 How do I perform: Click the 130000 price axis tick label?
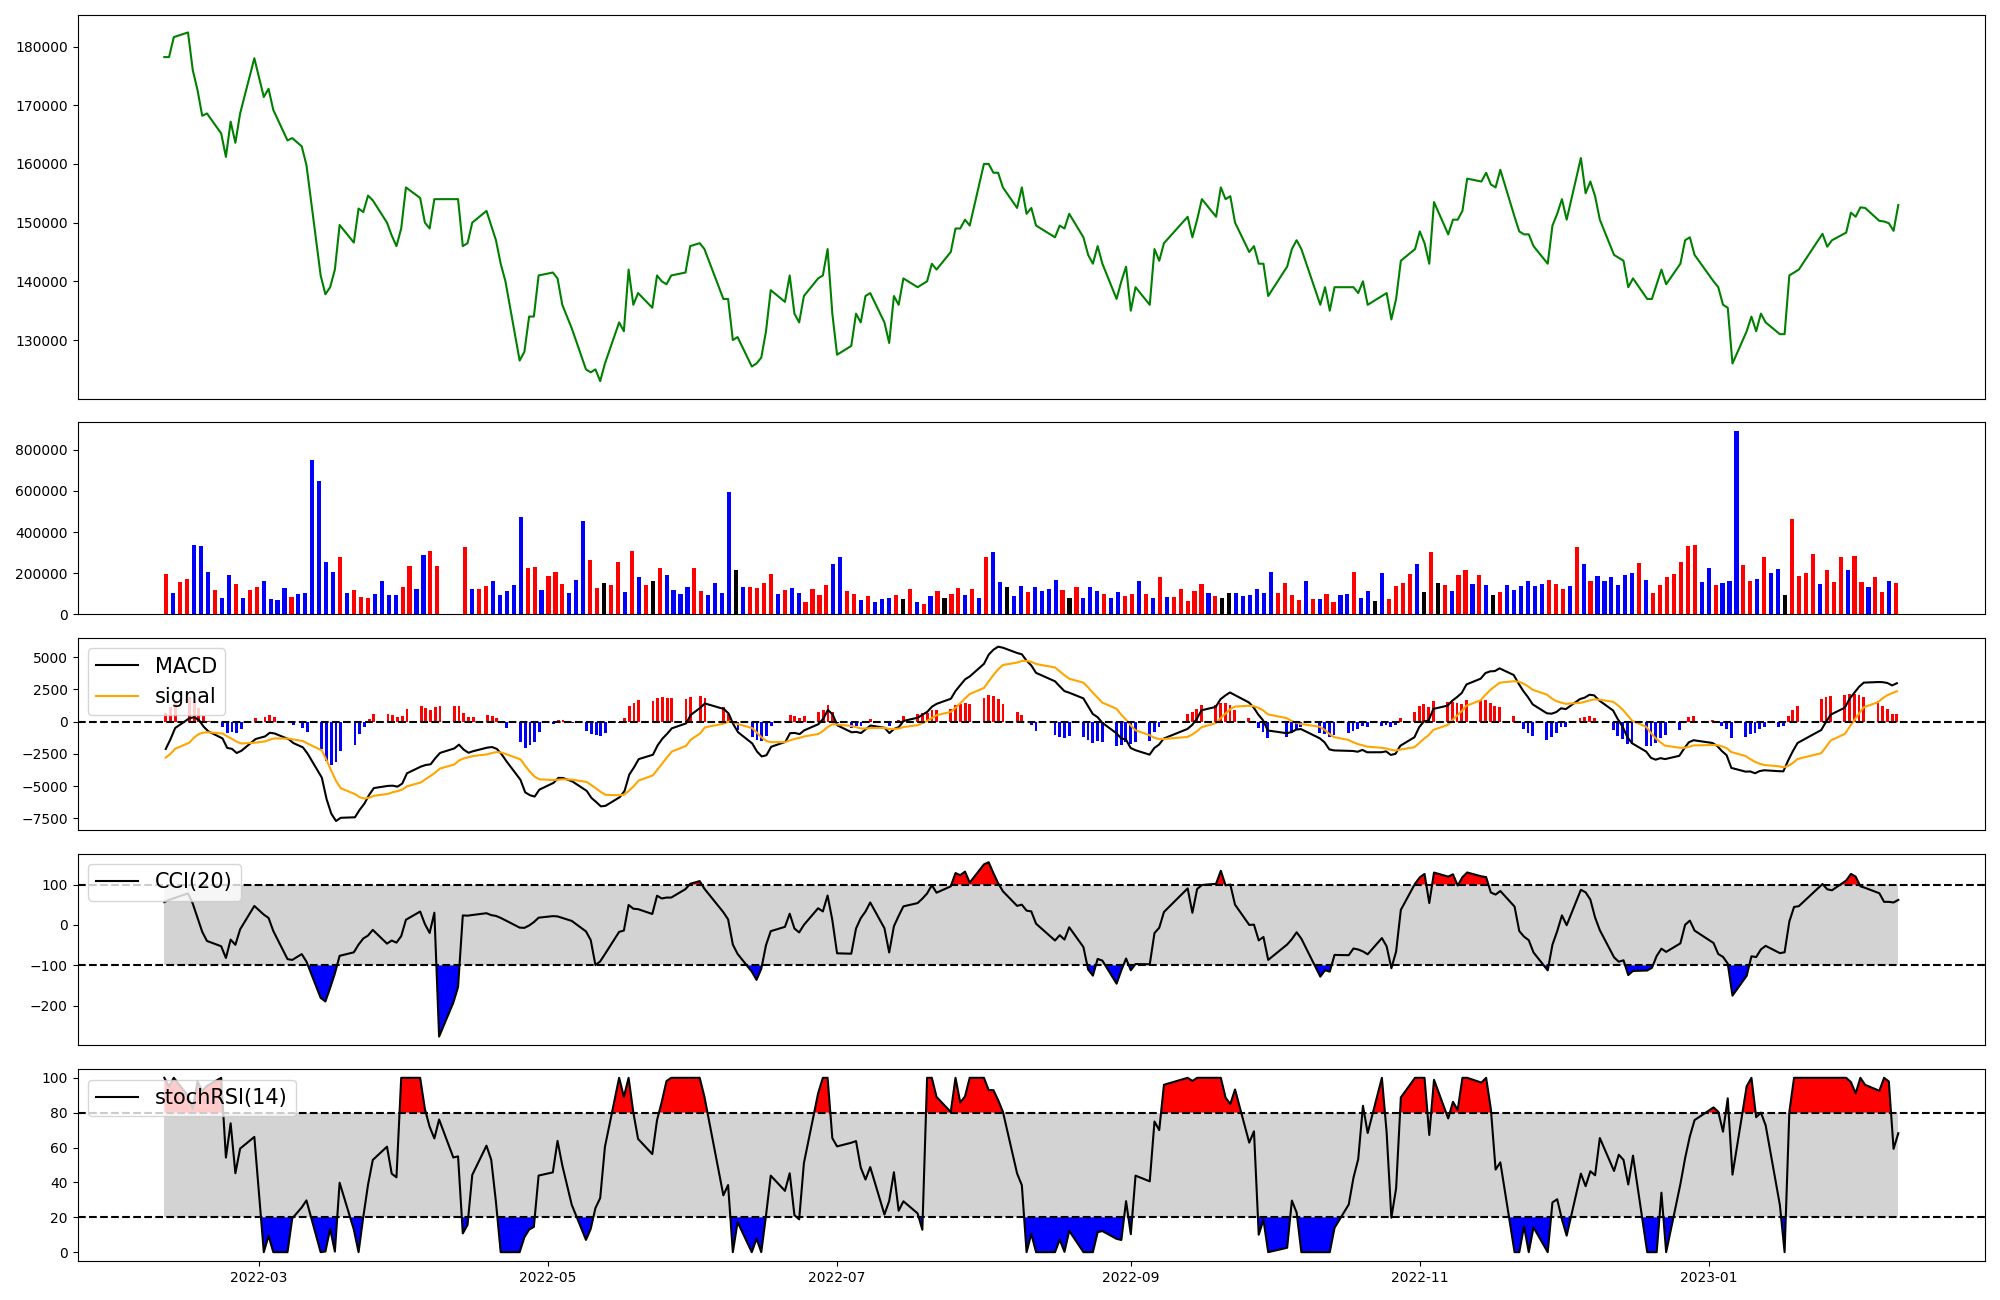coord(42,341)
